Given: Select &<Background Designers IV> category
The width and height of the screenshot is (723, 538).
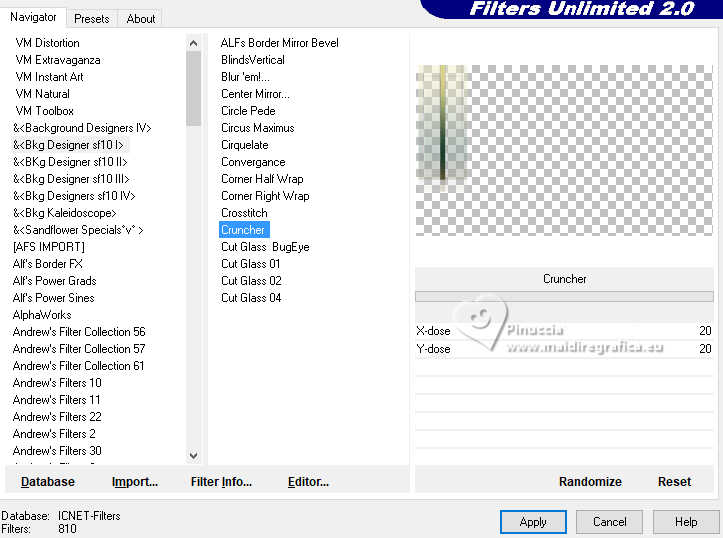Looking at the screenshot, I should (x=82, y=128).
